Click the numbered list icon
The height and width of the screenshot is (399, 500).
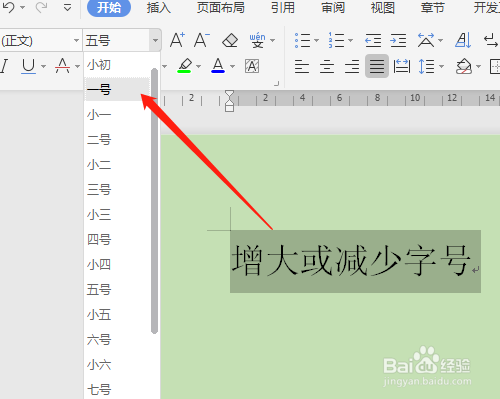[x=336, y=40]
